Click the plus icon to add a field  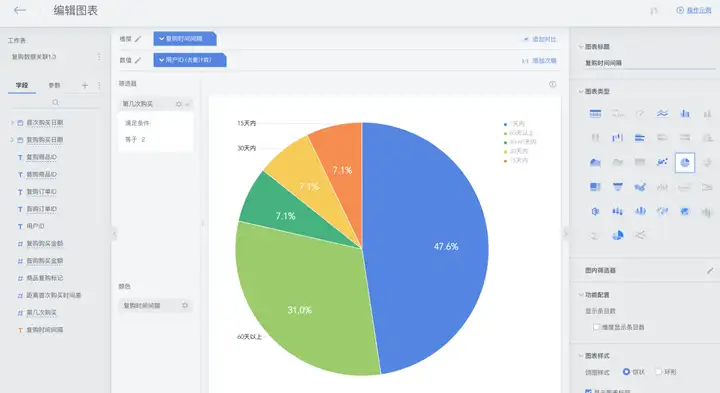coord(84,85)
